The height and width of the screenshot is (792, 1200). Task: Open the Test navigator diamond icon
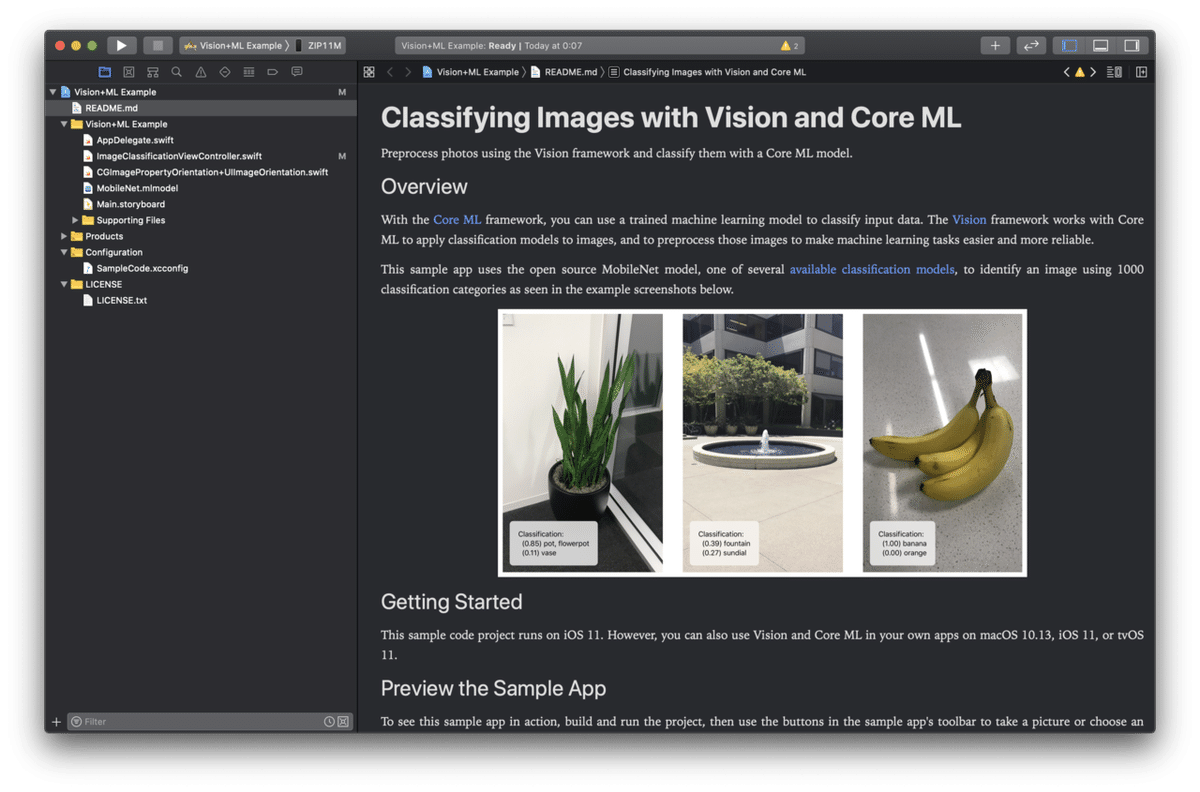click(x=225, y=72)
